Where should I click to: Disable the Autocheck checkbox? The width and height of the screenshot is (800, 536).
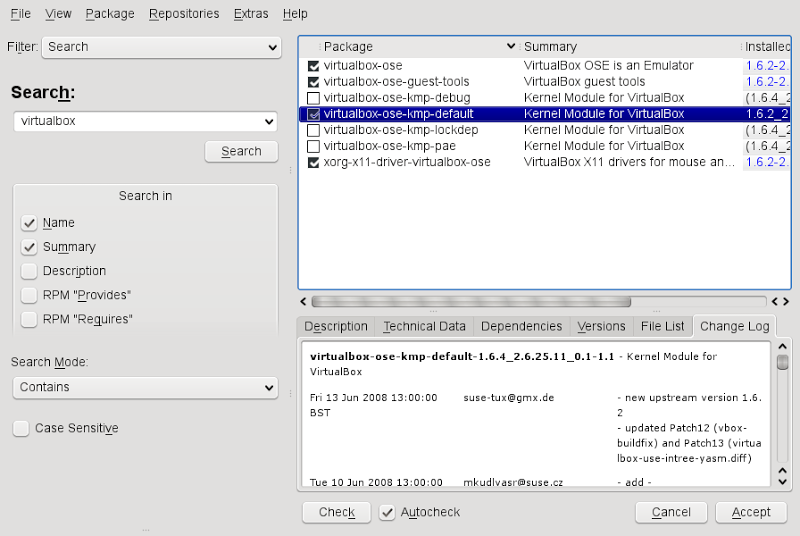[x=388, y=512]
